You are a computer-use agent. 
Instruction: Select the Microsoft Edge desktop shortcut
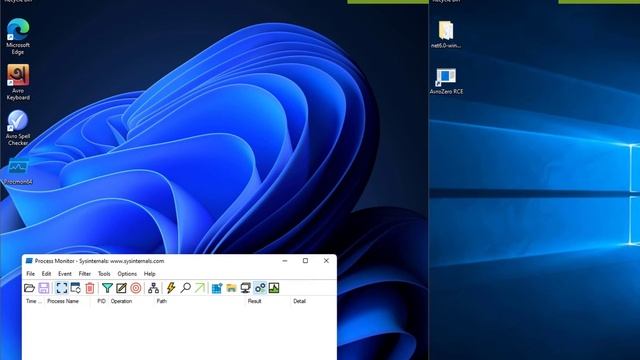point(18,37)
